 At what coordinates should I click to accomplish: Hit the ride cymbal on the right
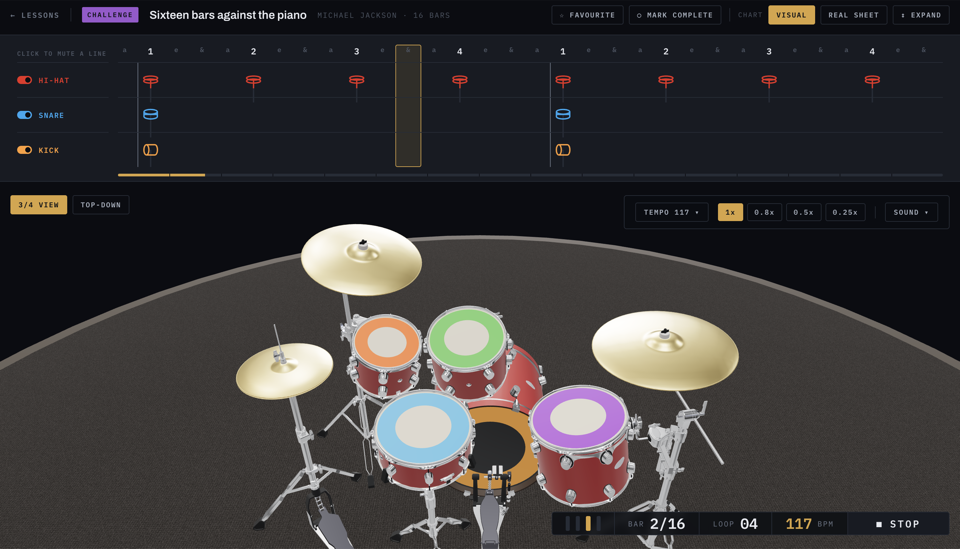pyautogui.click(x=665, y=349)
